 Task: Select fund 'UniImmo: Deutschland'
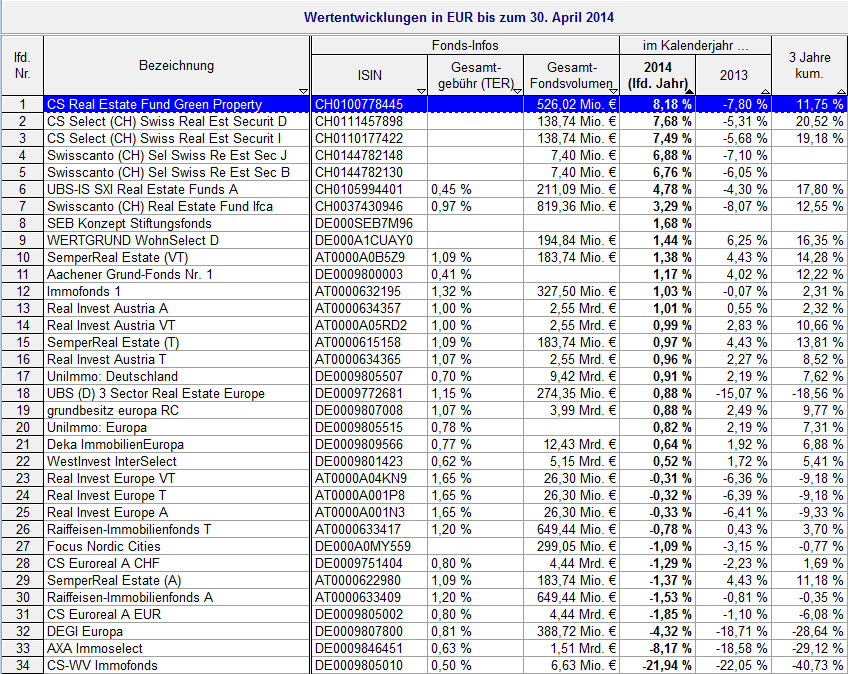pos(112,376)
